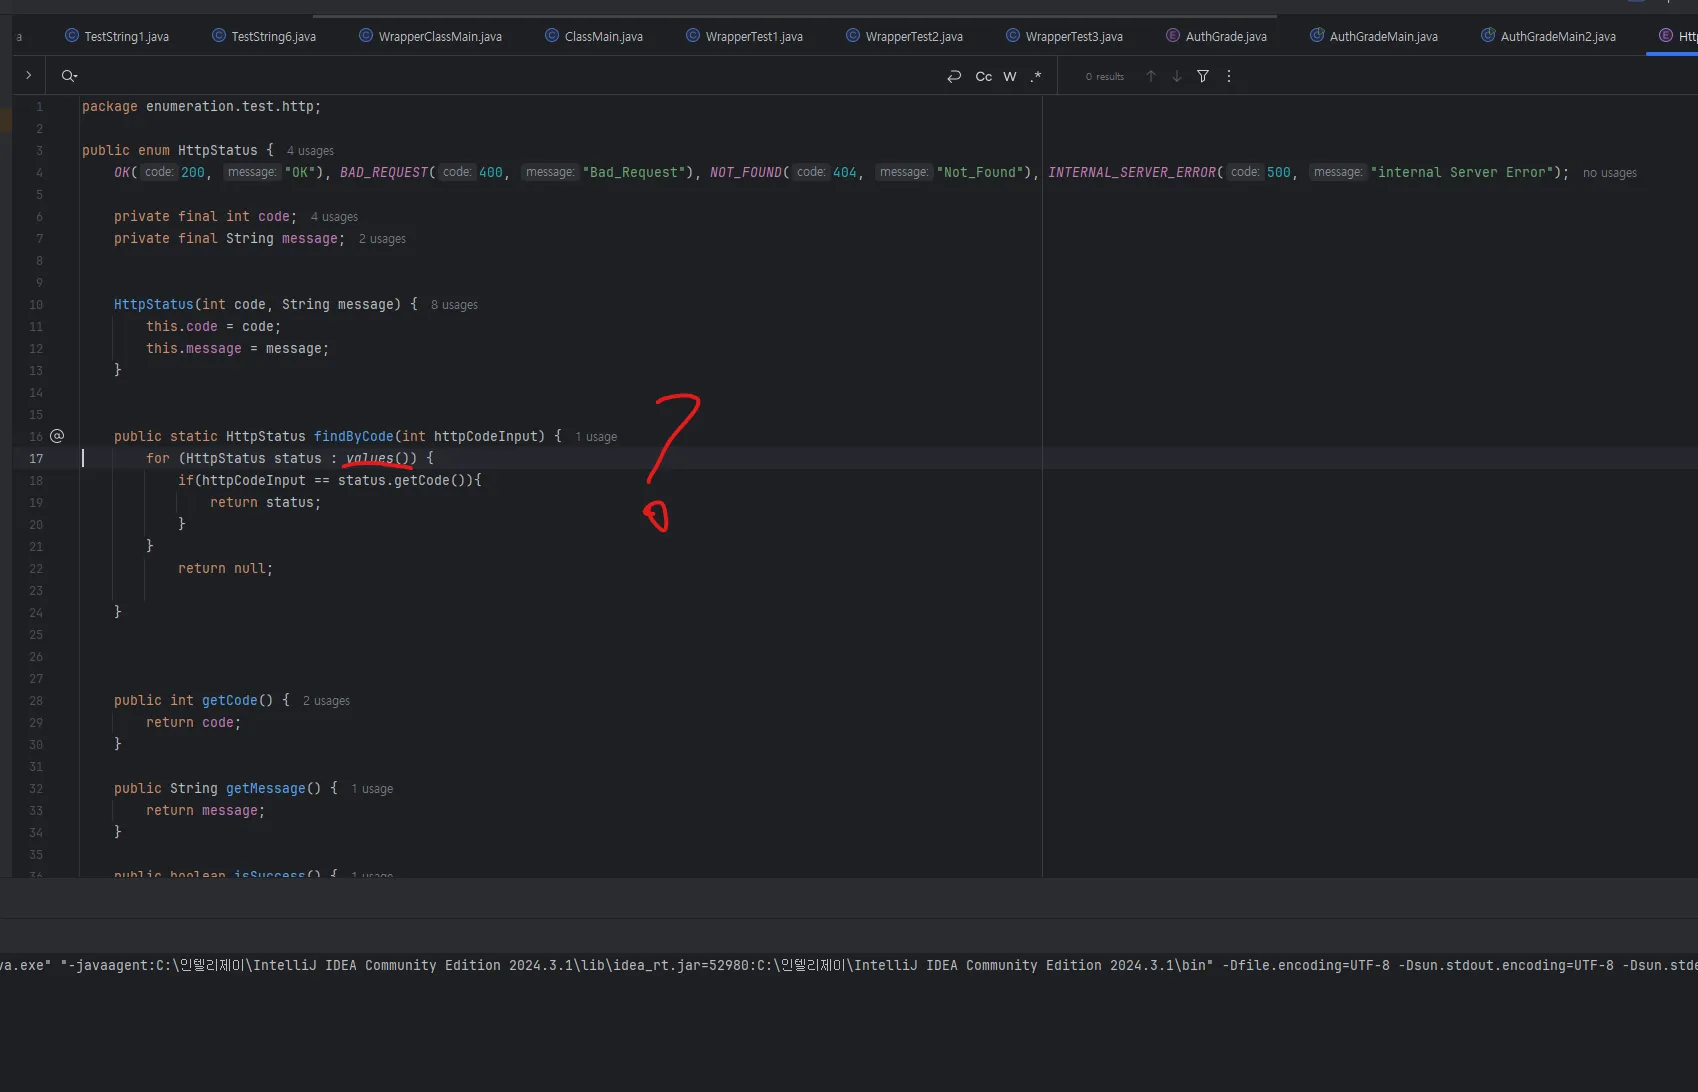1698x1092 pixels.
Task: Click 'return null;' statement
Action: 226,568
